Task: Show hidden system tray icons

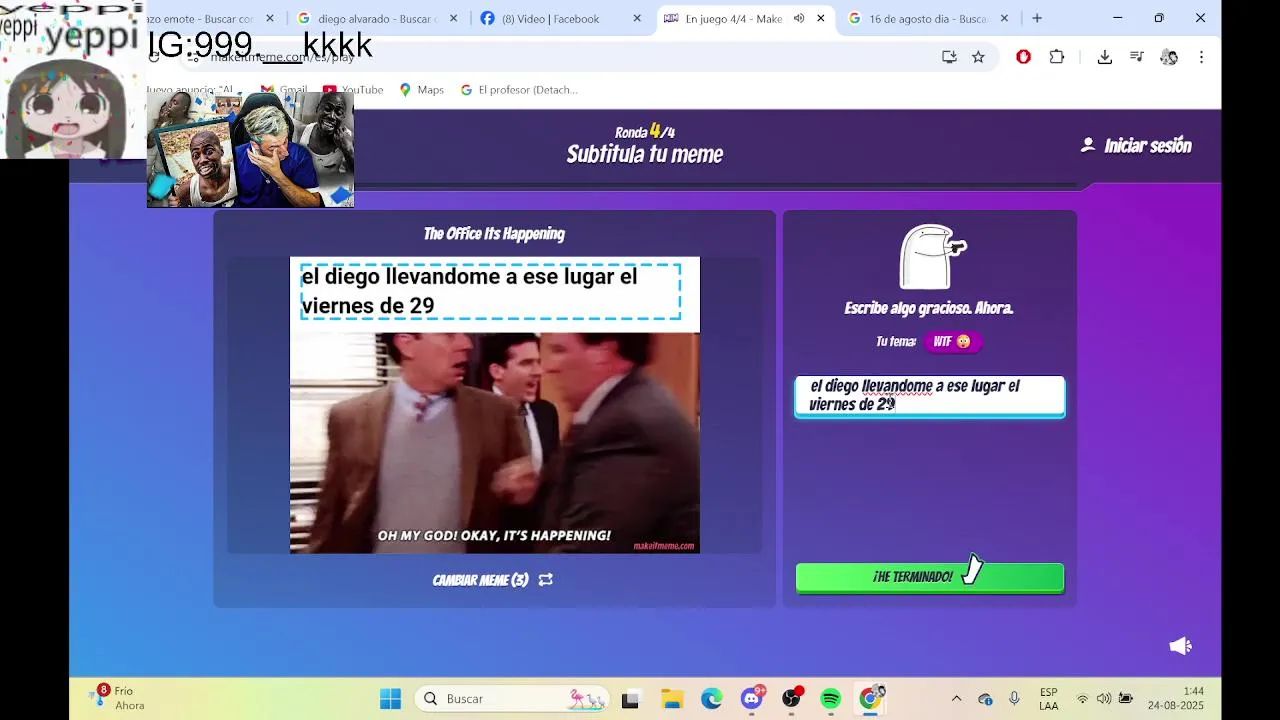Action: click(956, 699)
